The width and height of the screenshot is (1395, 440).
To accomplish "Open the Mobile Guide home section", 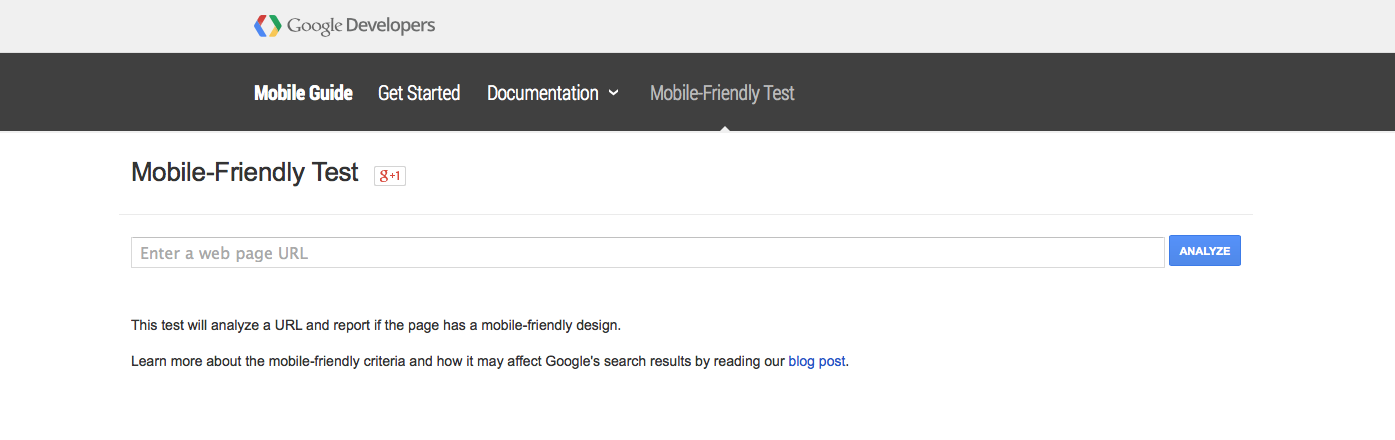I will pyautogui.click(x=303, y=93).
